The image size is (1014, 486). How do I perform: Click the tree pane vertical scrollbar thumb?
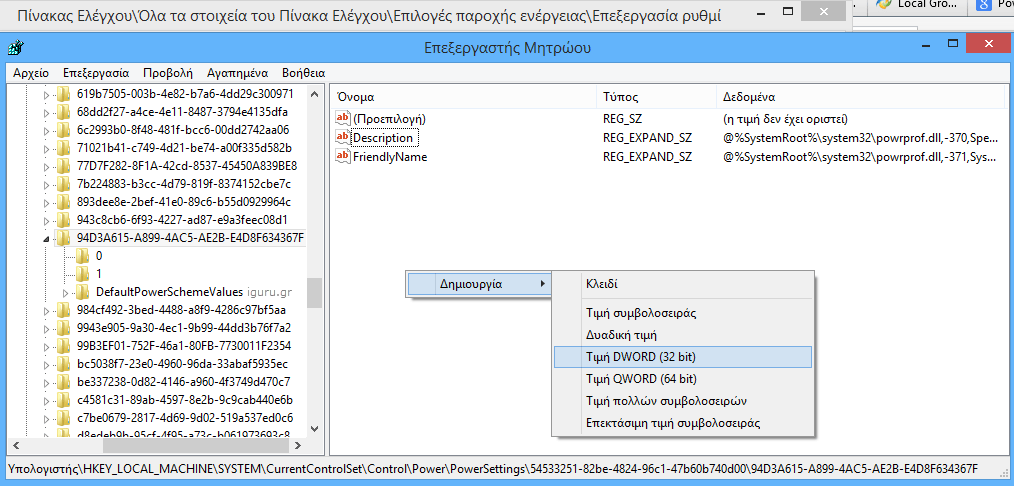tap(314, 293)
